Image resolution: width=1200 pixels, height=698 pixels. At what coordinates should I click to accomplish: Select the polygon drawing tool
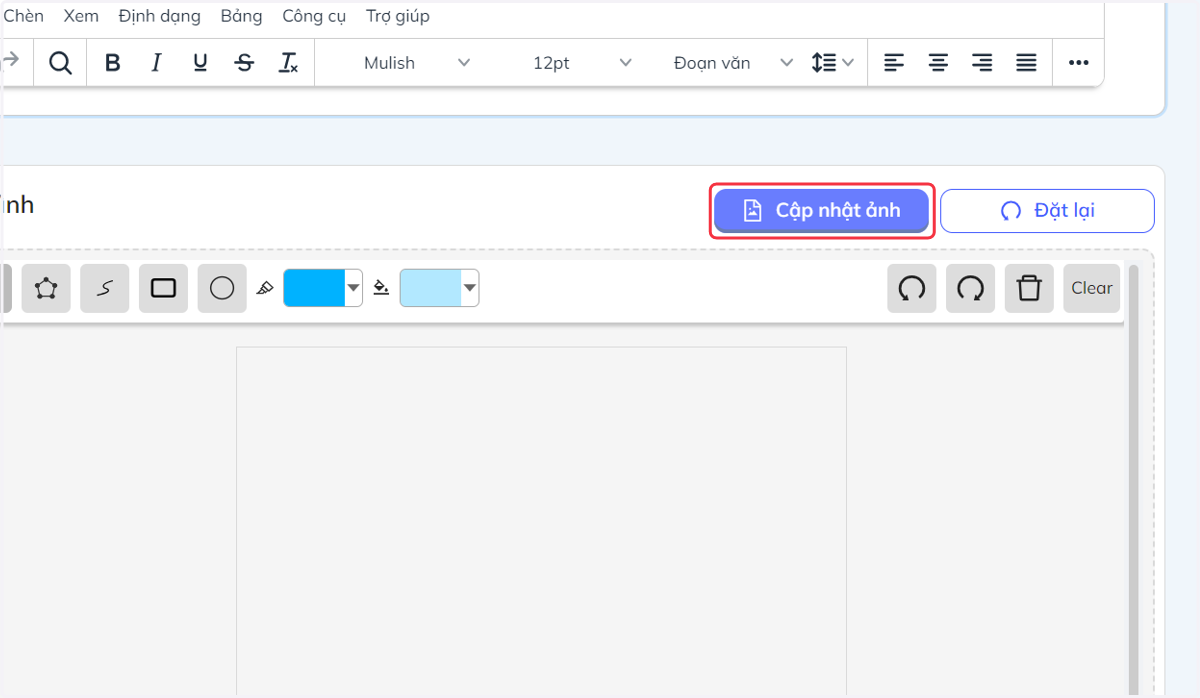[x=46, y=289]
